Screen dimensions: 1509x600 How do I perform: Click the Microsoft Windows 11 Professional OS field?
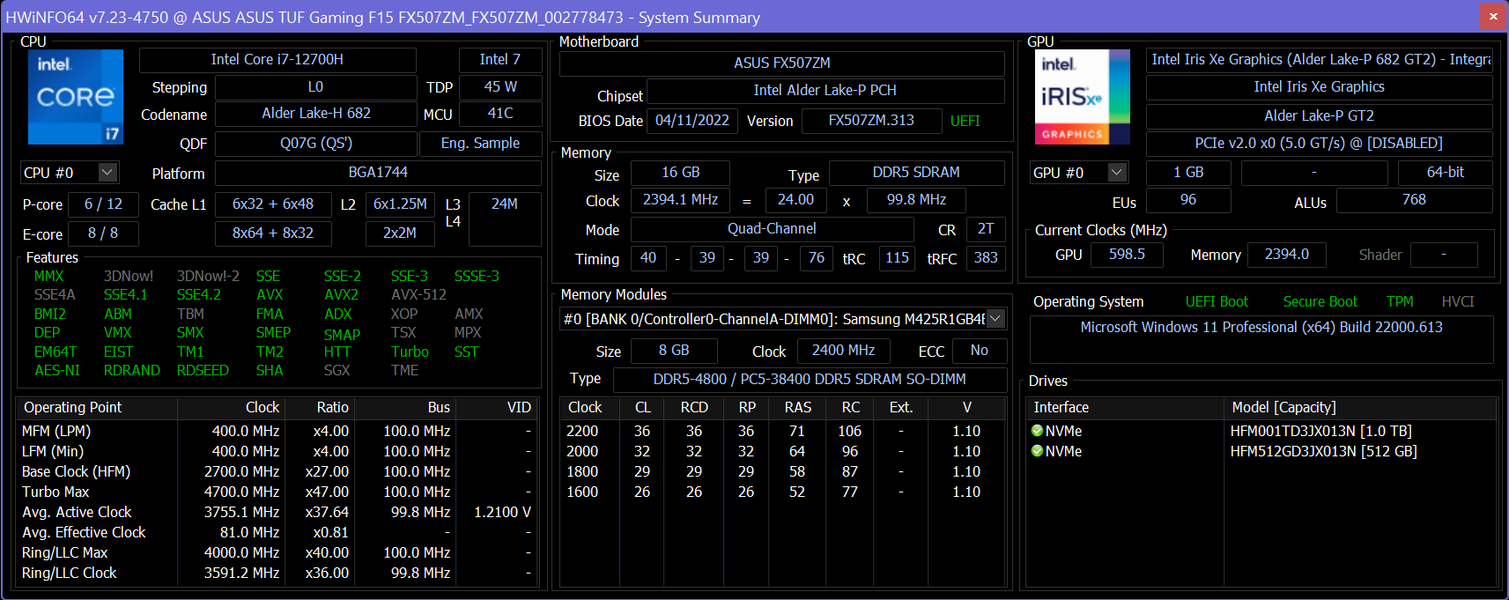click(x=1261, y=340)
